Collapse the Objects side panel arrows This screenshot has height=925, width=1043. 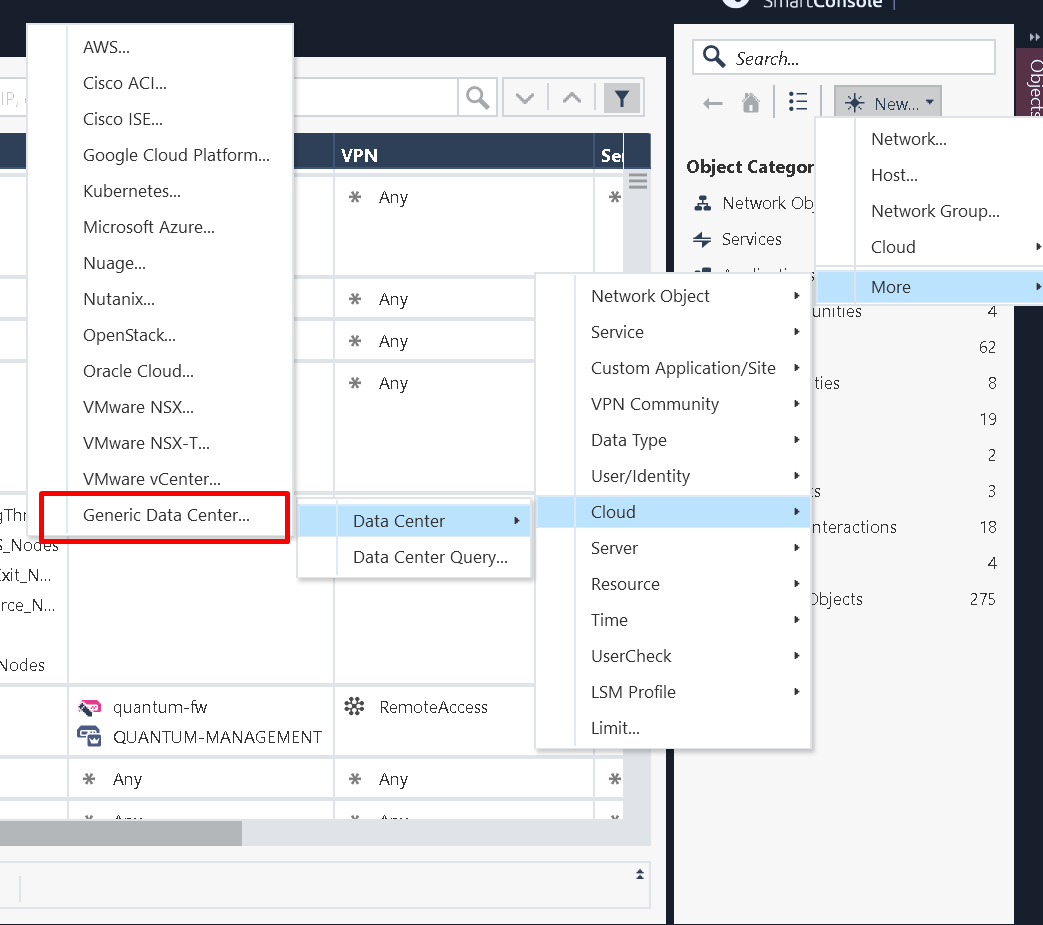1034,37
